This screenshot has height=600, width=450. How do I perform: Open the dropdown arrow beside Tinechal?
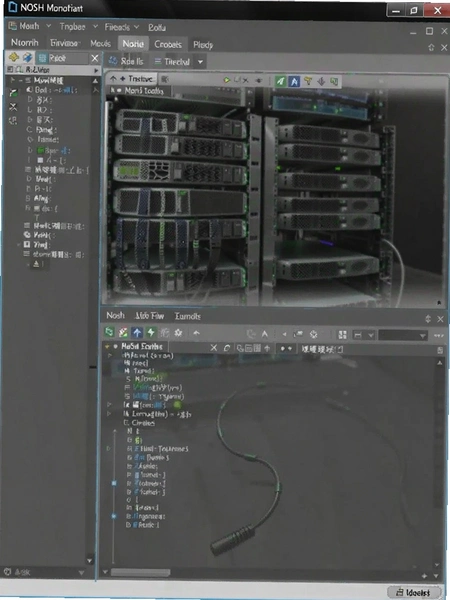tap(200, 62)
